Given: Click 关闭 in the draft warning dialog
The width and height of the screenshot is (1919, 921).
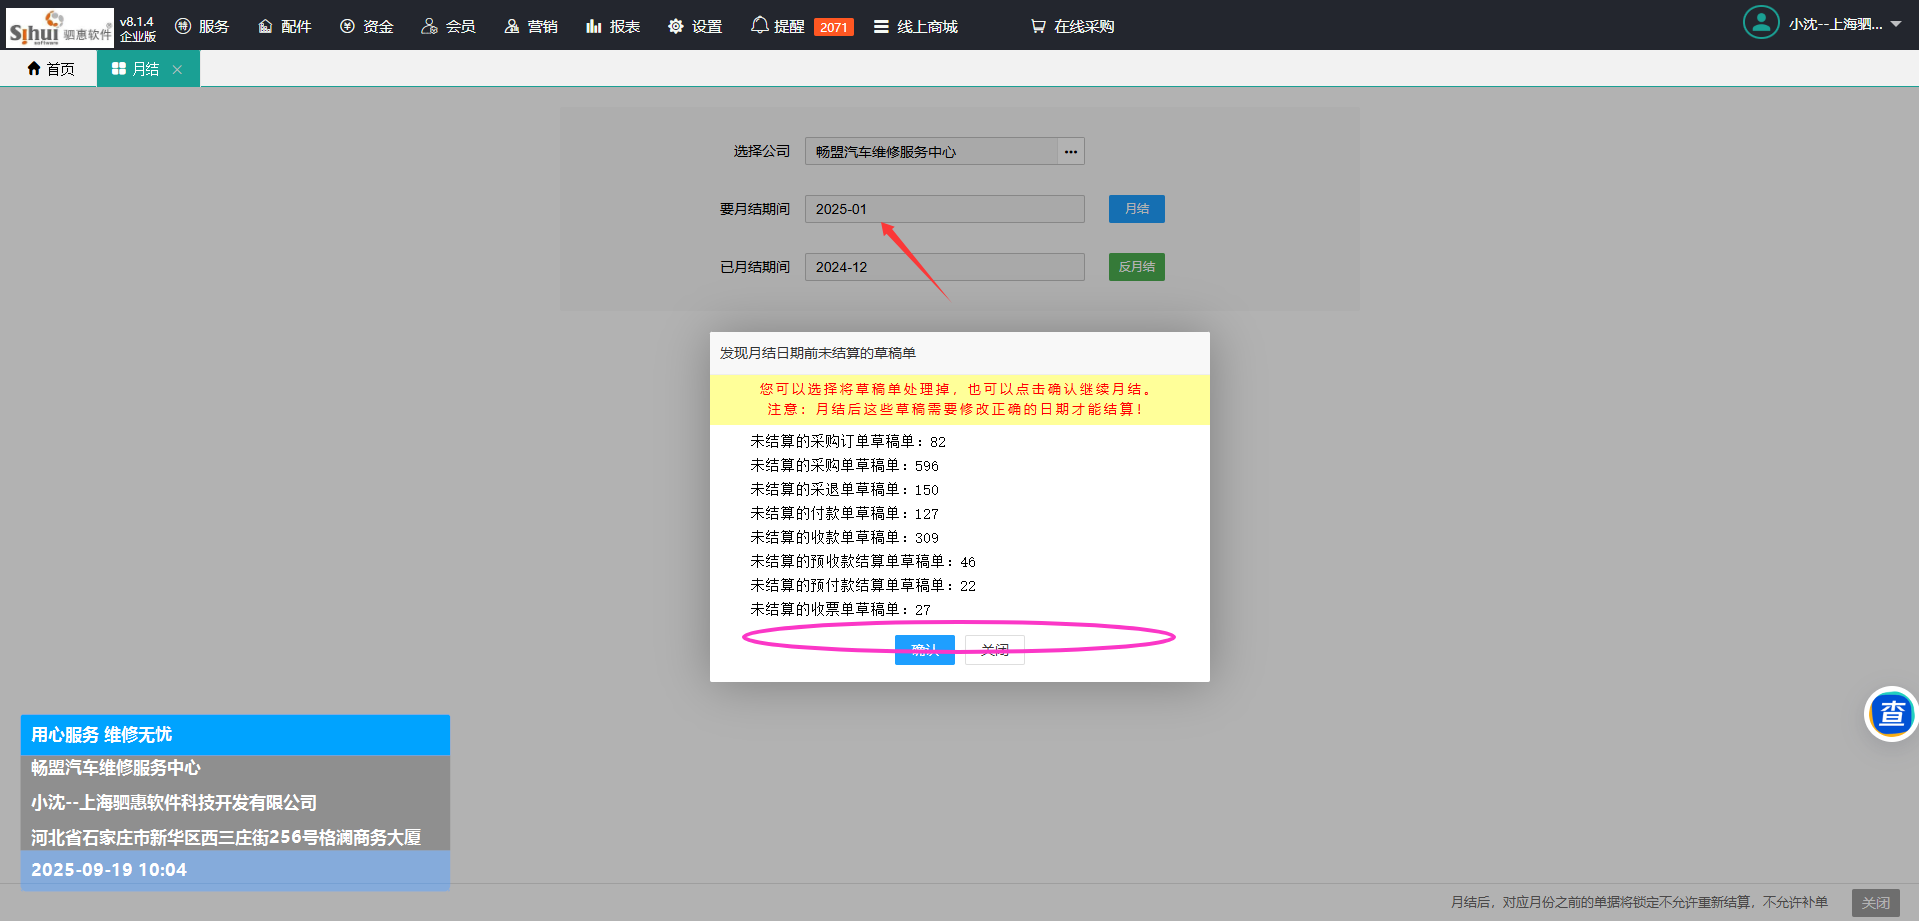Looking at the screenshot, I should click(x=994, y=650).
